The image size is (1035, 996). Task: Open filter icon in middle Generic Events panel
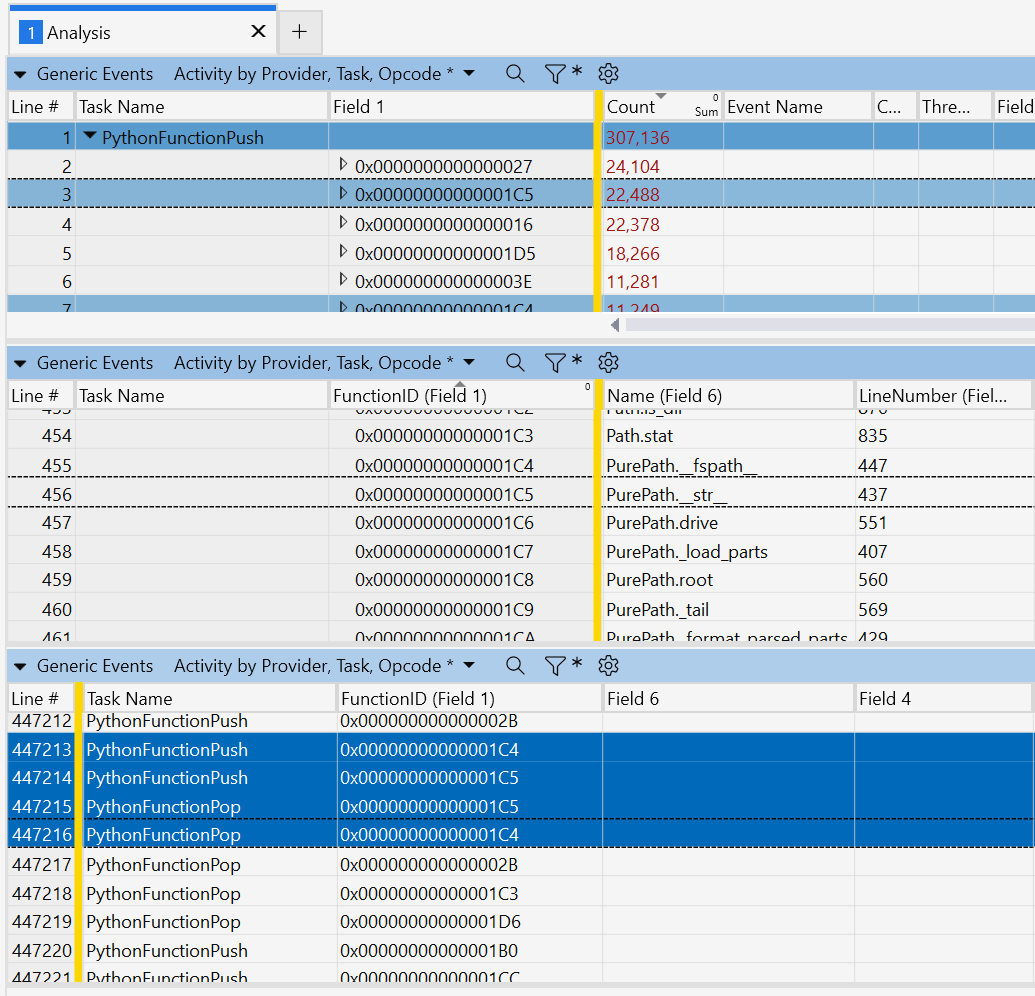(555, 362)
